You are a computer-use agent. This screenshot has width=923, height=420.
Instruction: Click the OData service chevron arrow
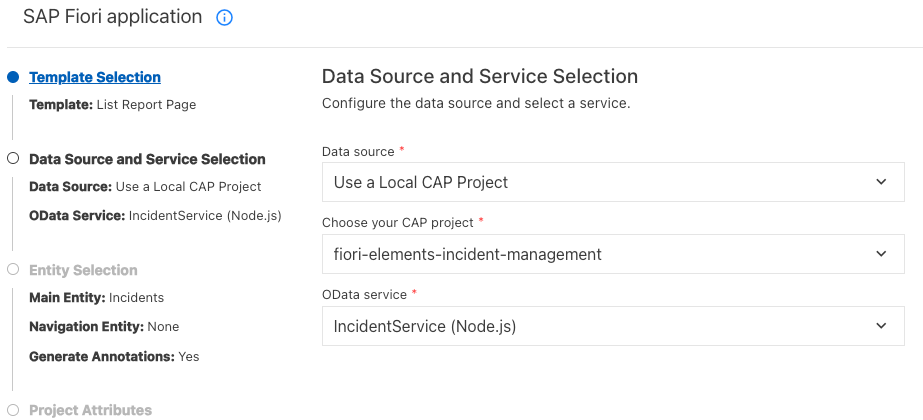point(881,326)
